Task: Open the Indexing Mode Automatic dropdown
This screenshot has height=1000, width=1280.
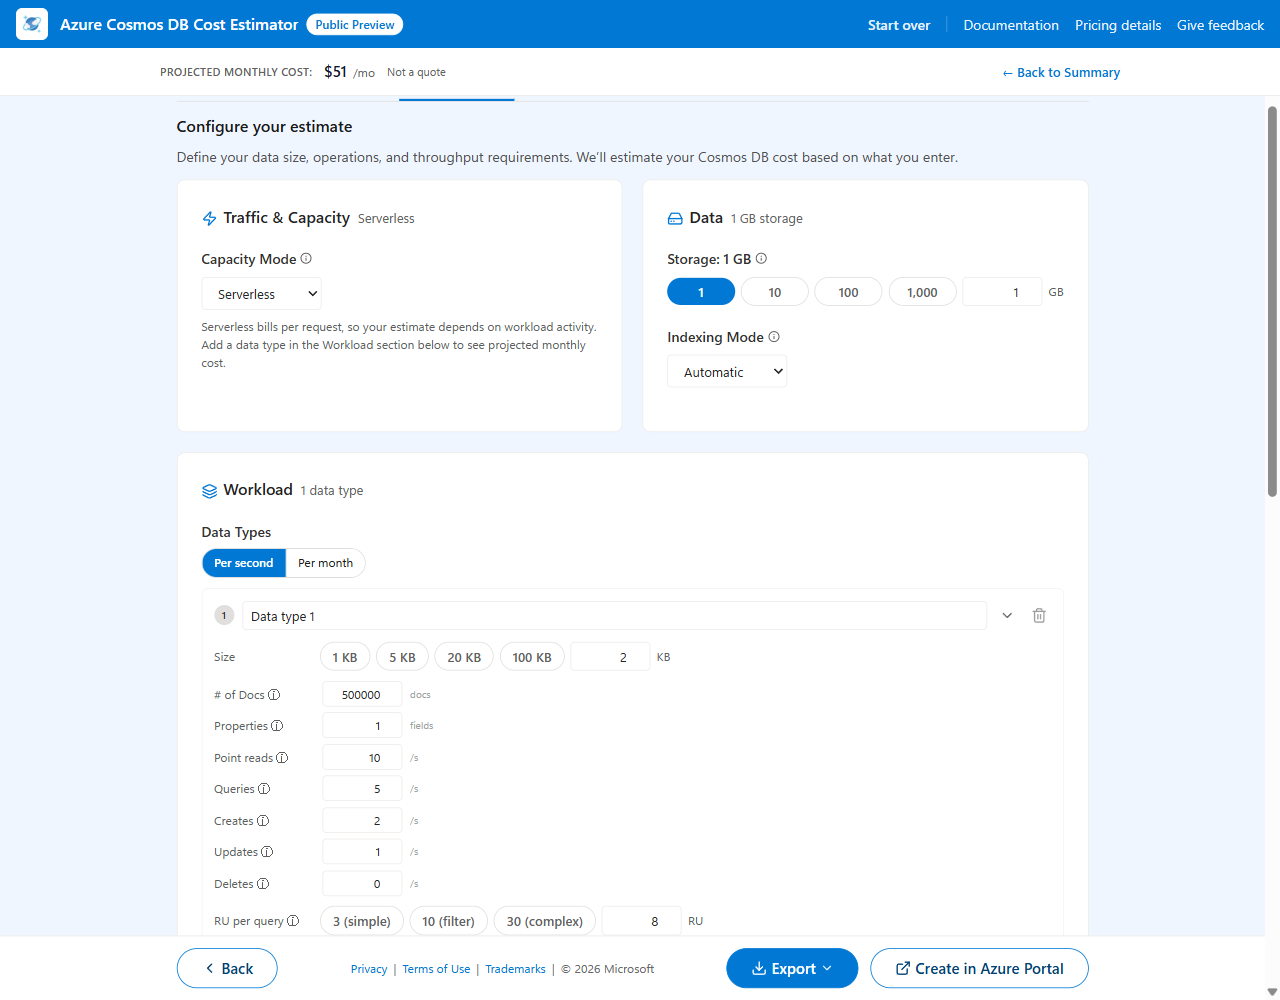Action: tap(727, 372)
